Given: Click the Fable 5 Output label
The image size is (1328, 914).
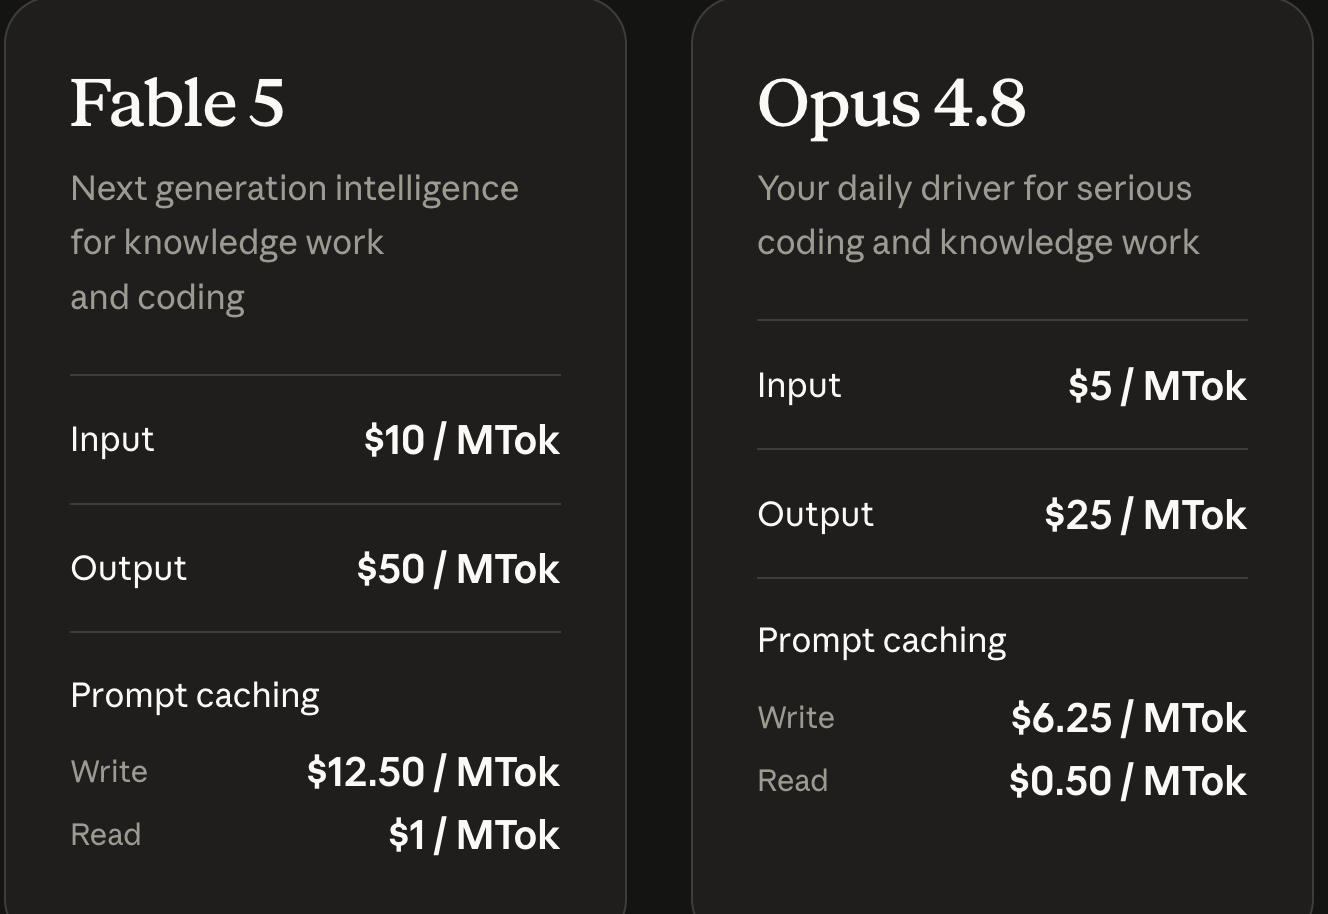Looking at the screenshot, I should pyautogui.click(x=128, y=568).
